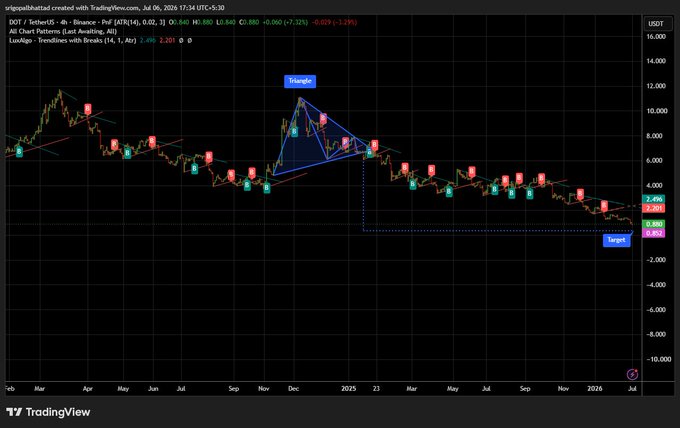This screenshot has width=680, height=428.
Task: Click the 2025 label on time axis
Action: 349,389
